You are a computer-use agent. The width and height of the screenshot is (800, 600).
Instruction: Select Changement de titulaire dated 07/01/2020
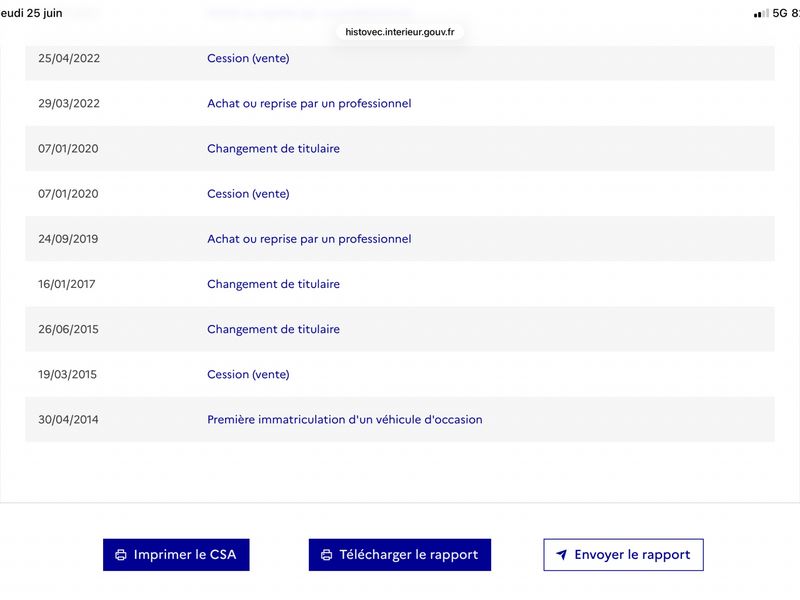273,148
